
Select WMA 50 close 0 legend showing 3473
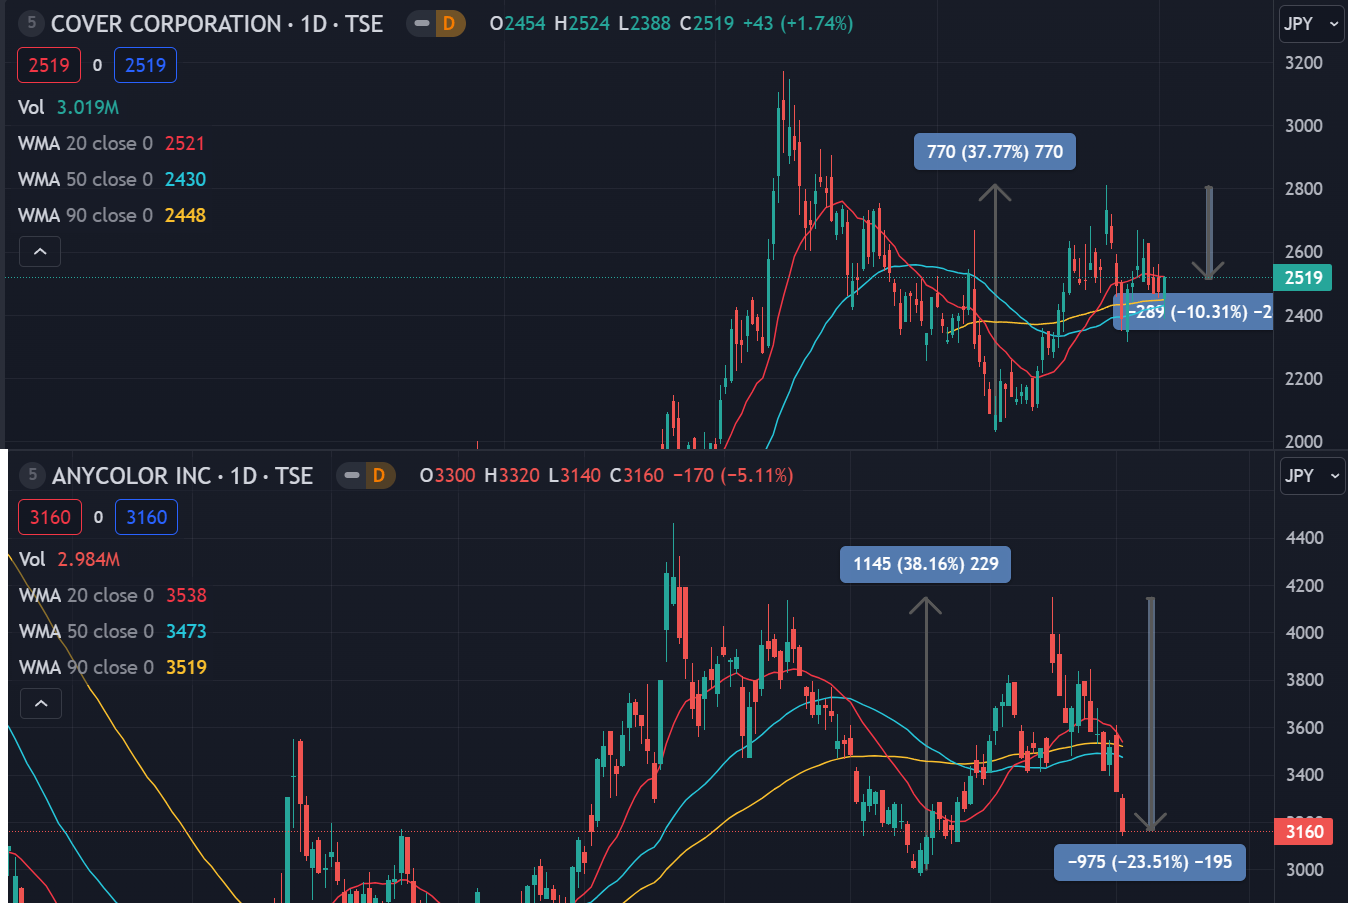click(x=113, y=631)
